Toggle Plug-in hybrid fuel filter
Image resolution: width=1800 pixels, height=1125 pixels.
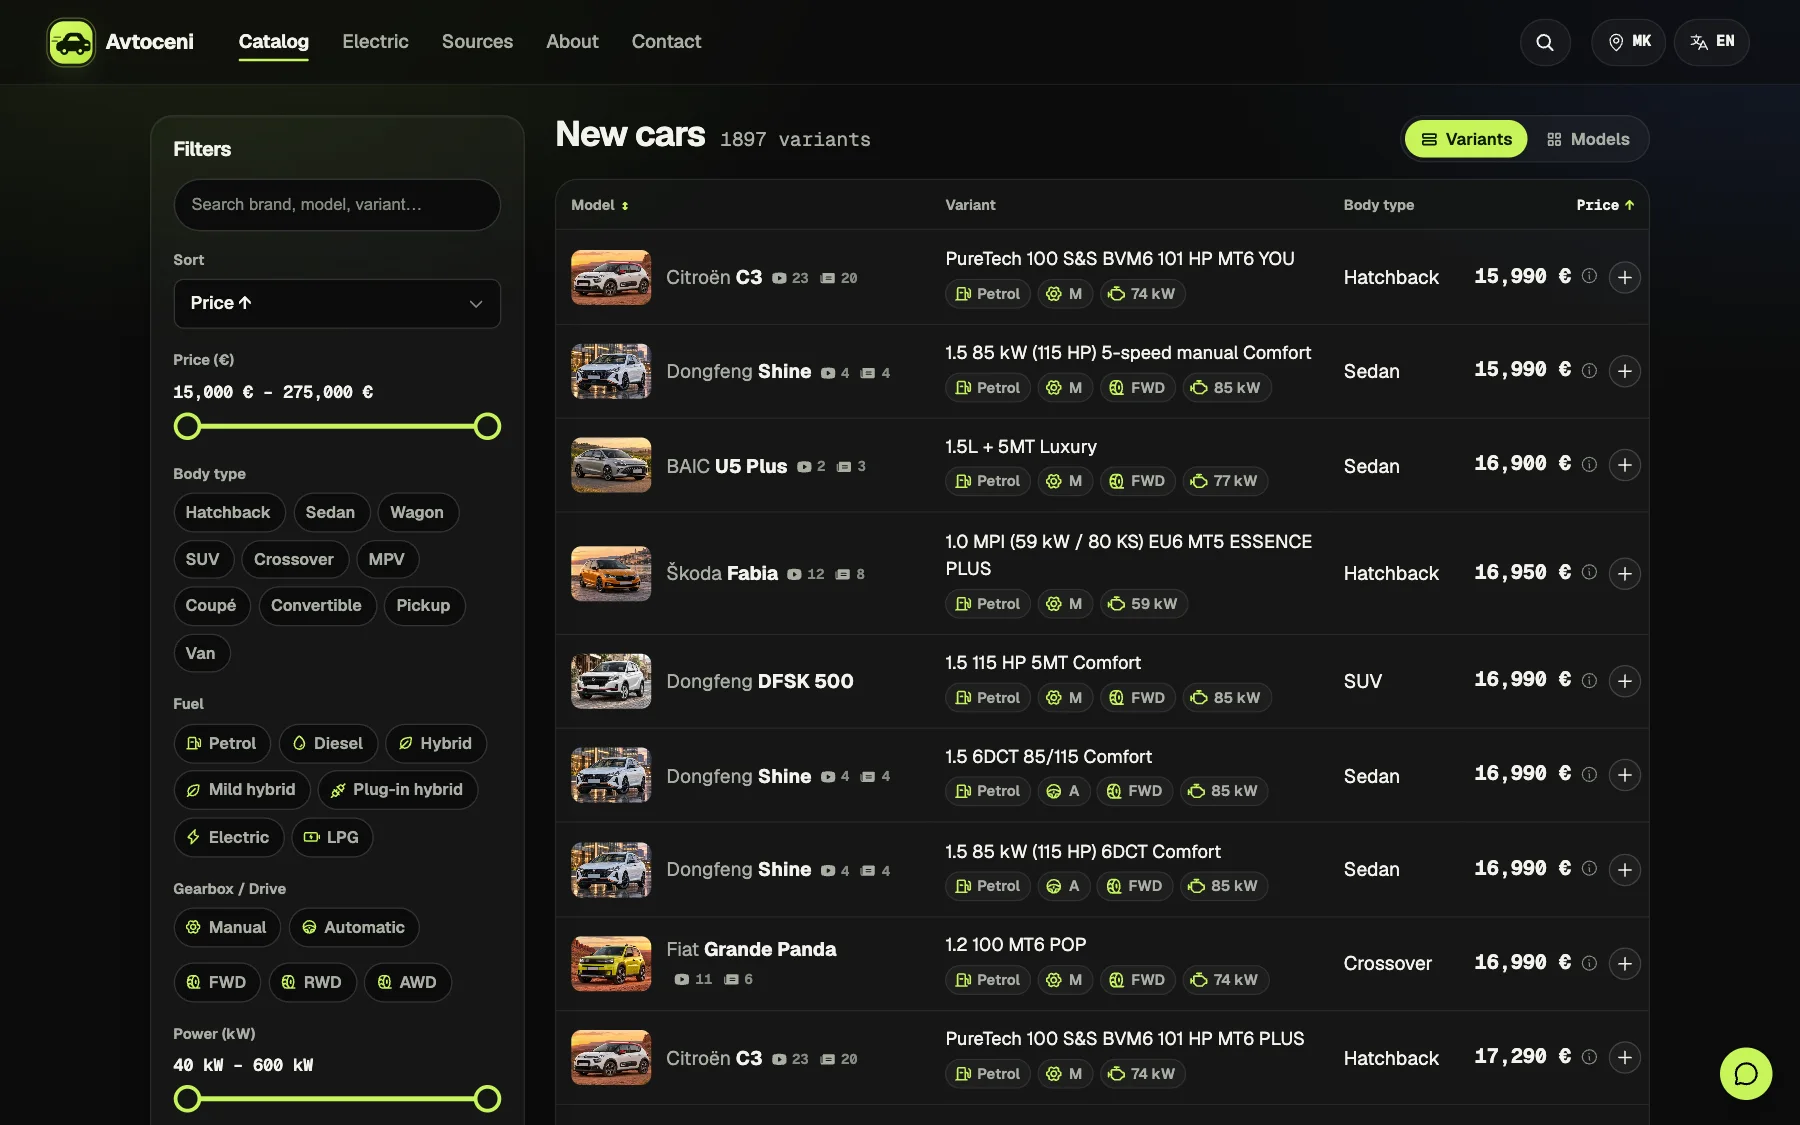tap(397, 790)
